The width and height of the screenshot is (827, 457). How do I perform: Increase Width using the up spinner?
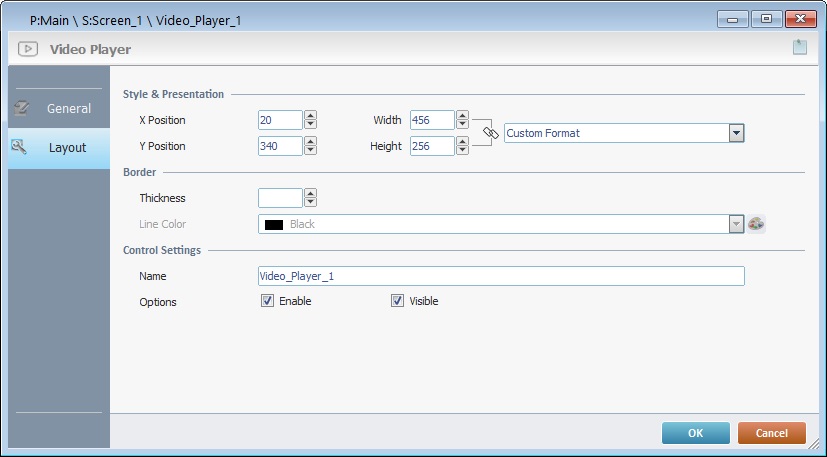tap(462, 116)
